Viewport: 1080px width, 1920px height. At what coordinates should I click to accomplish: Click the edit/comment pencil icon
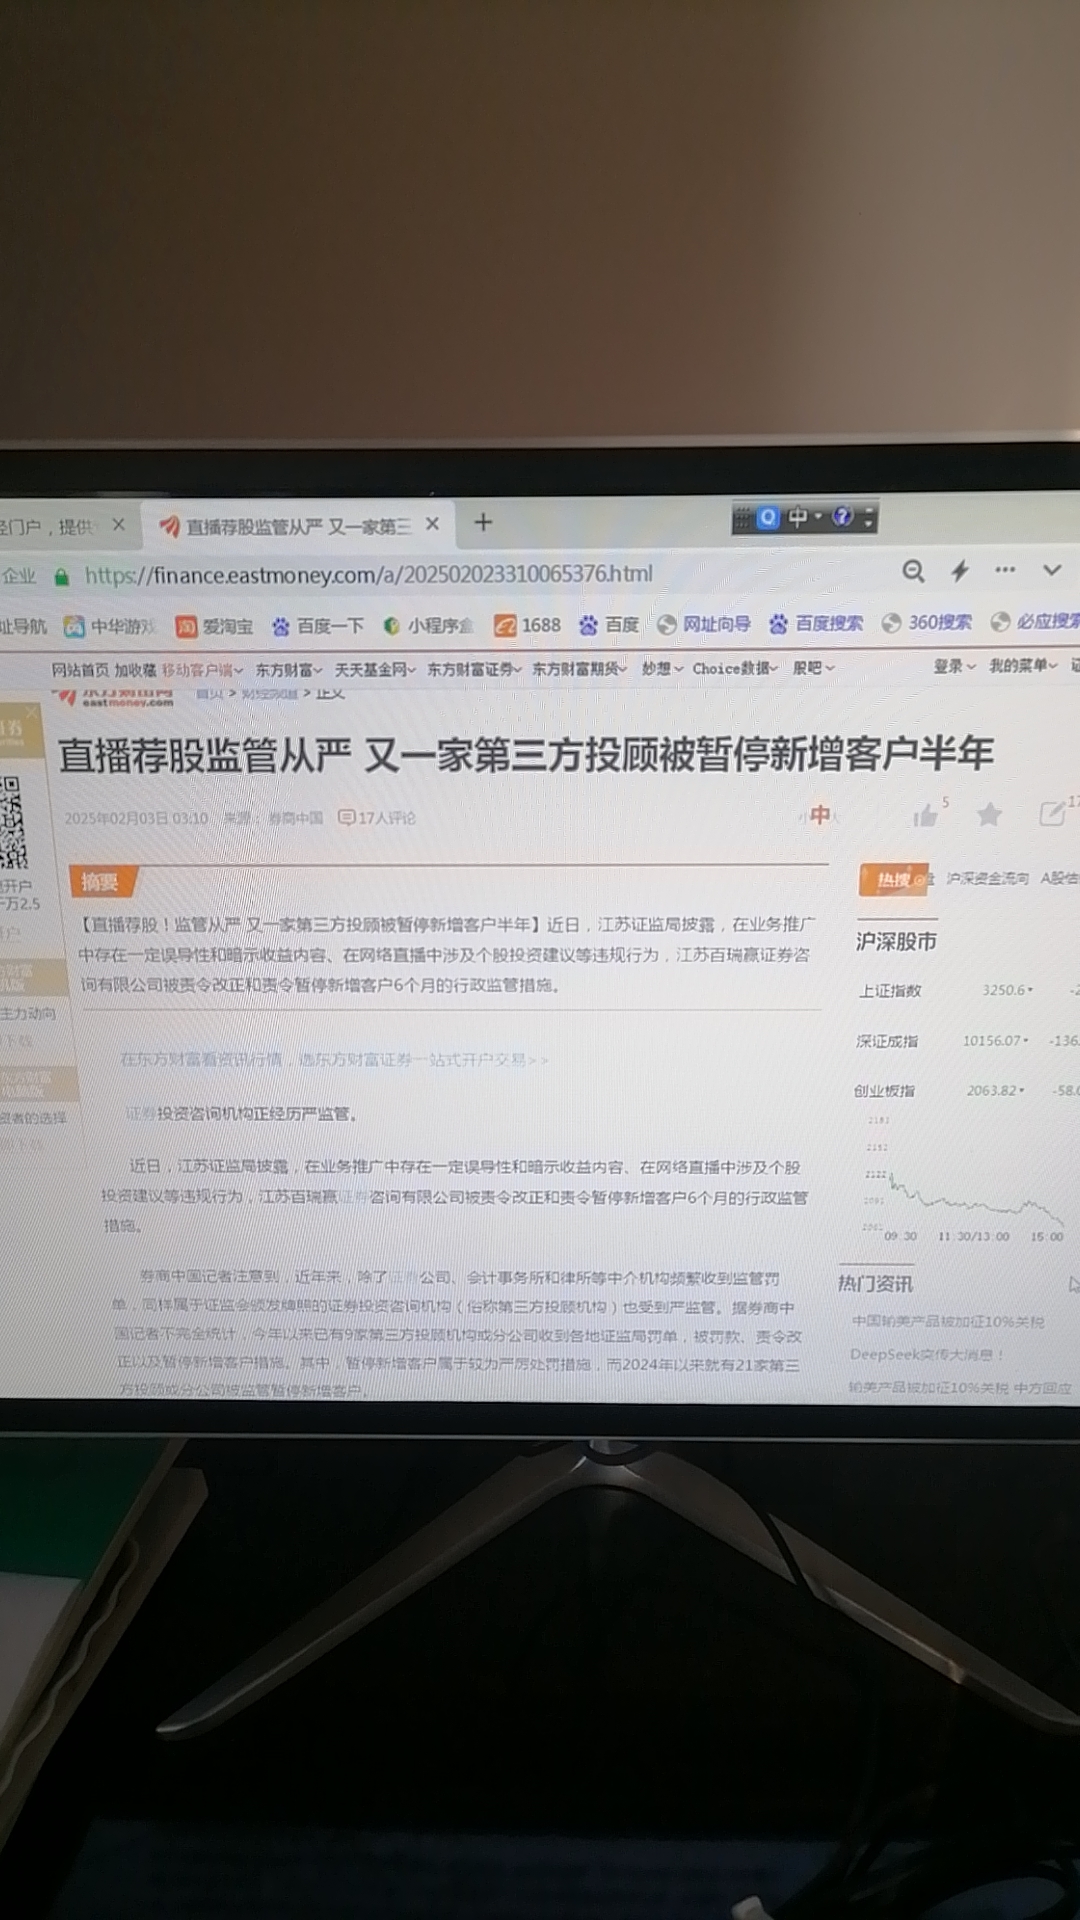pyautogui.click(x=1052, y=813)
